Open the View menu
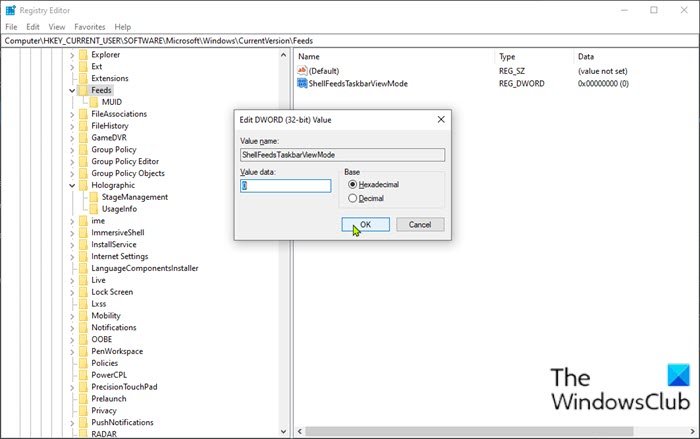 coord(57,27)
